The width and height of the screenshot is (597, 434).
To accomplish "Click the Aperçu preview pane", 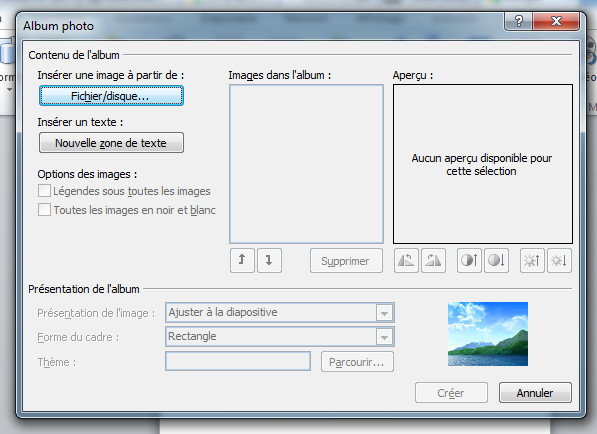I will [x=483, y=164].
